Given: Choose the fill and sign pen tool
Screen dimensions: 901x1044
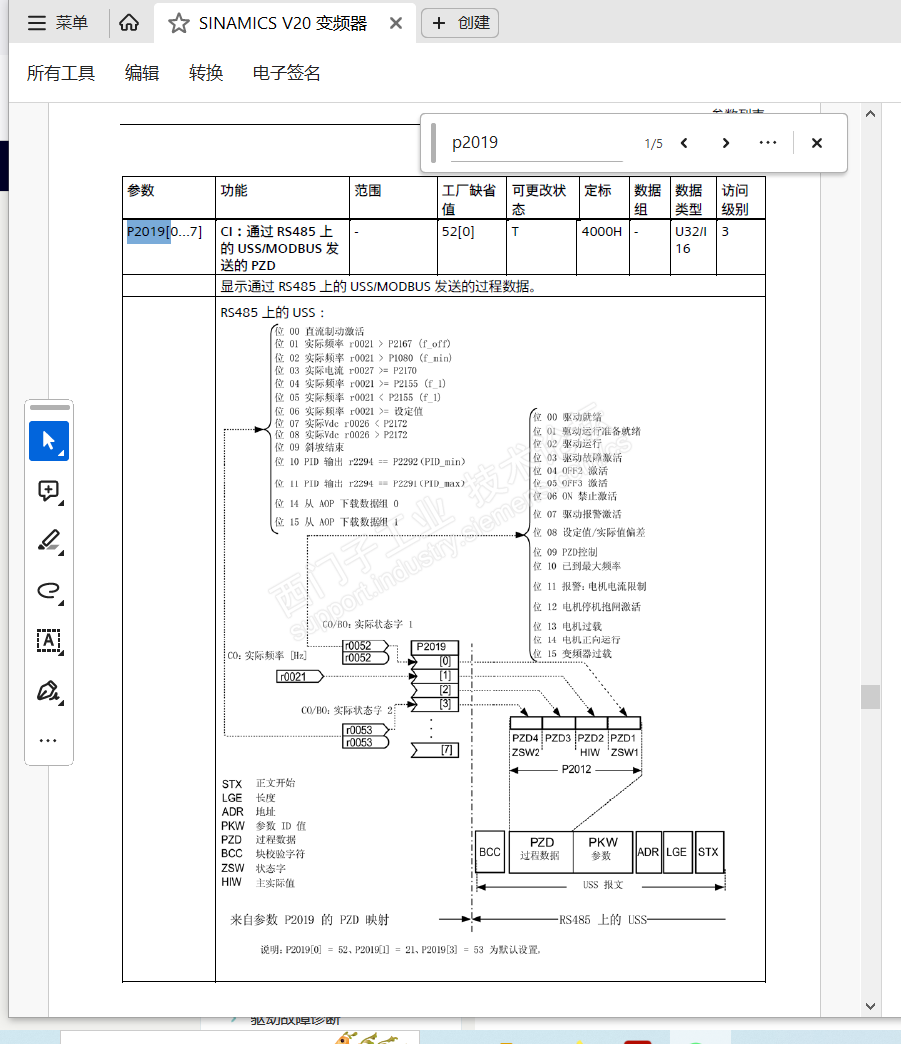Looking at the screenshot, I should point(49,691).
